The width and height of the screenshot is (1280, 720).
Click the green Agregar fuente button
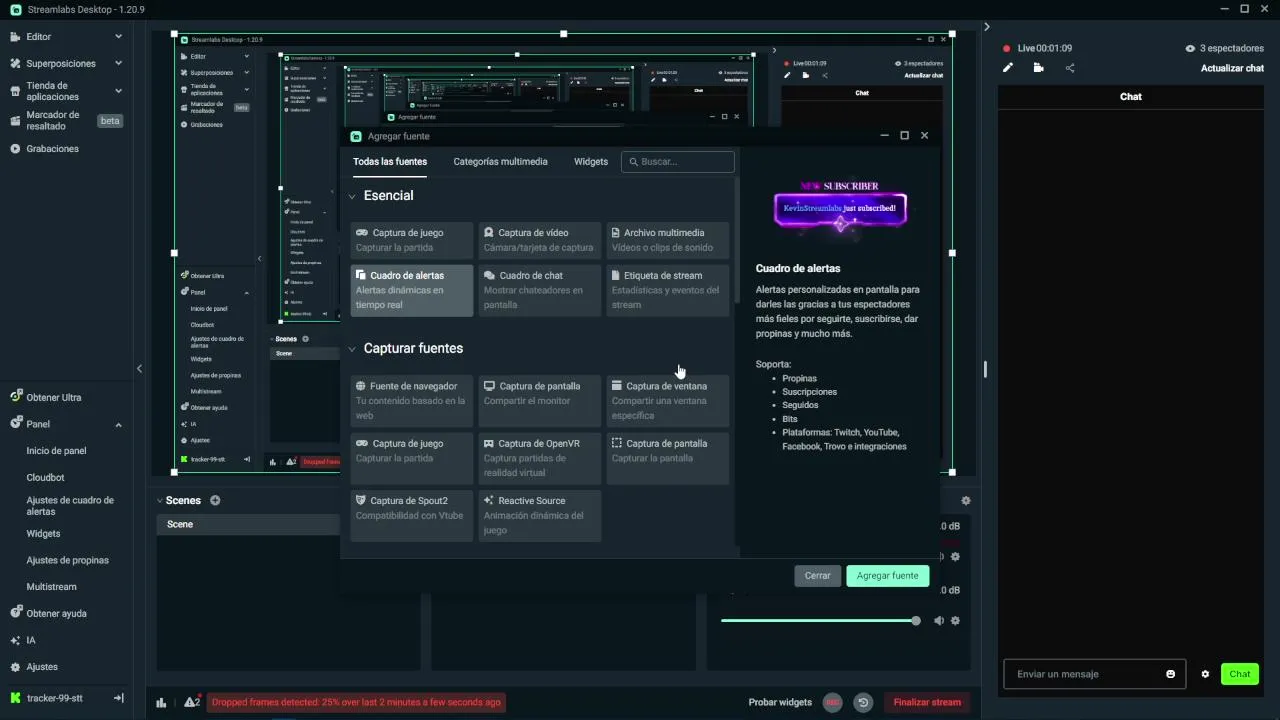(888, 576)
